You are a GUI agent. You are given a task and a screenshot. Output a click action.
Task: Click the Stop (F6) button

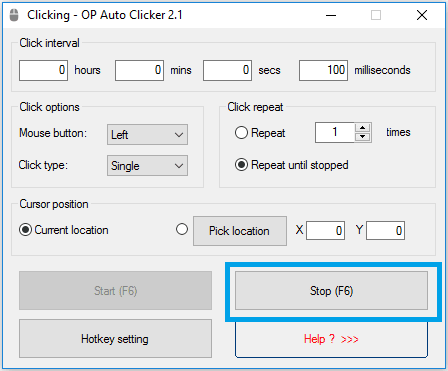click(x=331, y=291)
